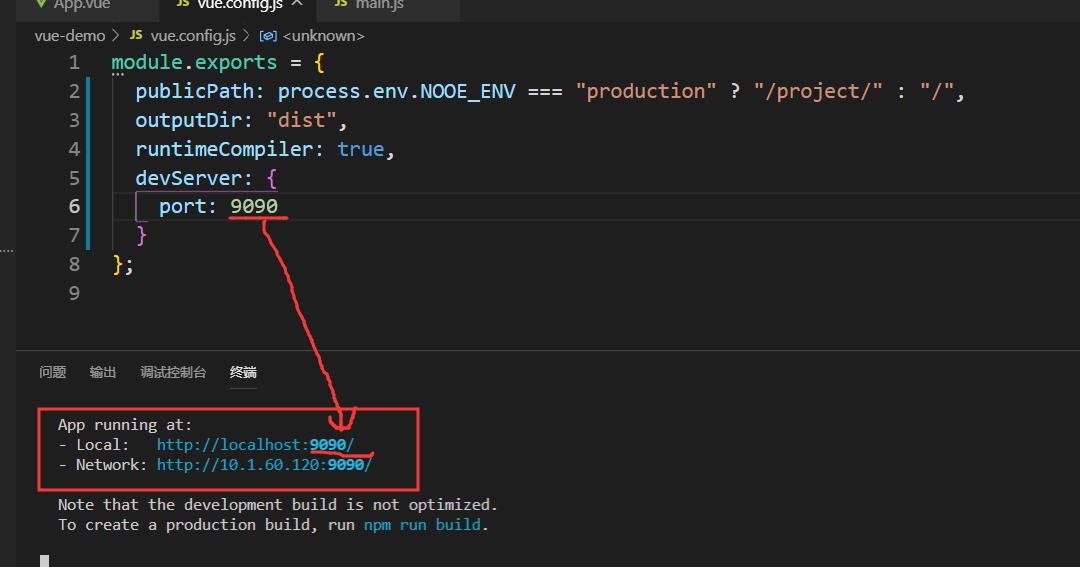Click line number 6 in the gutter
1080x567 pixels.
click(74, 206)
